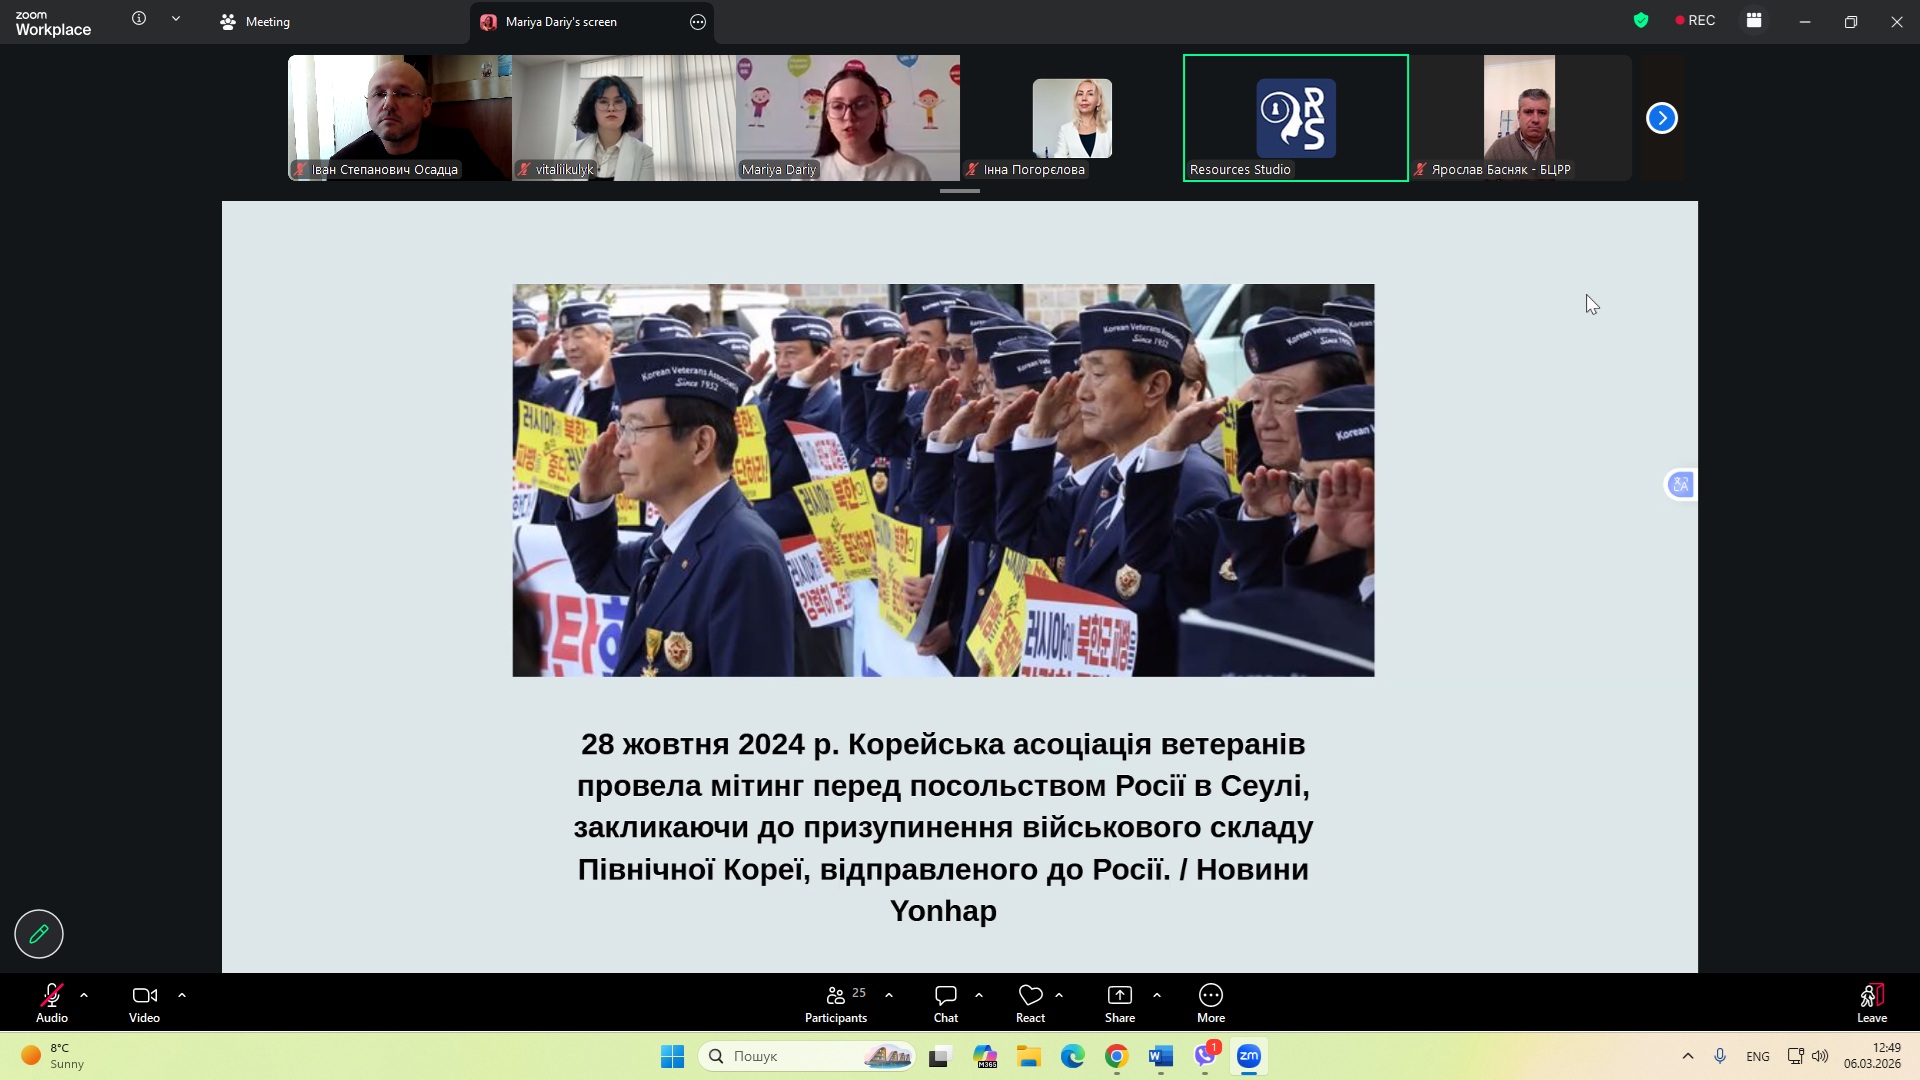Screen dimensions: 1920x1080
Task: Toggle camera with Video button
Action: (144, 1003)
